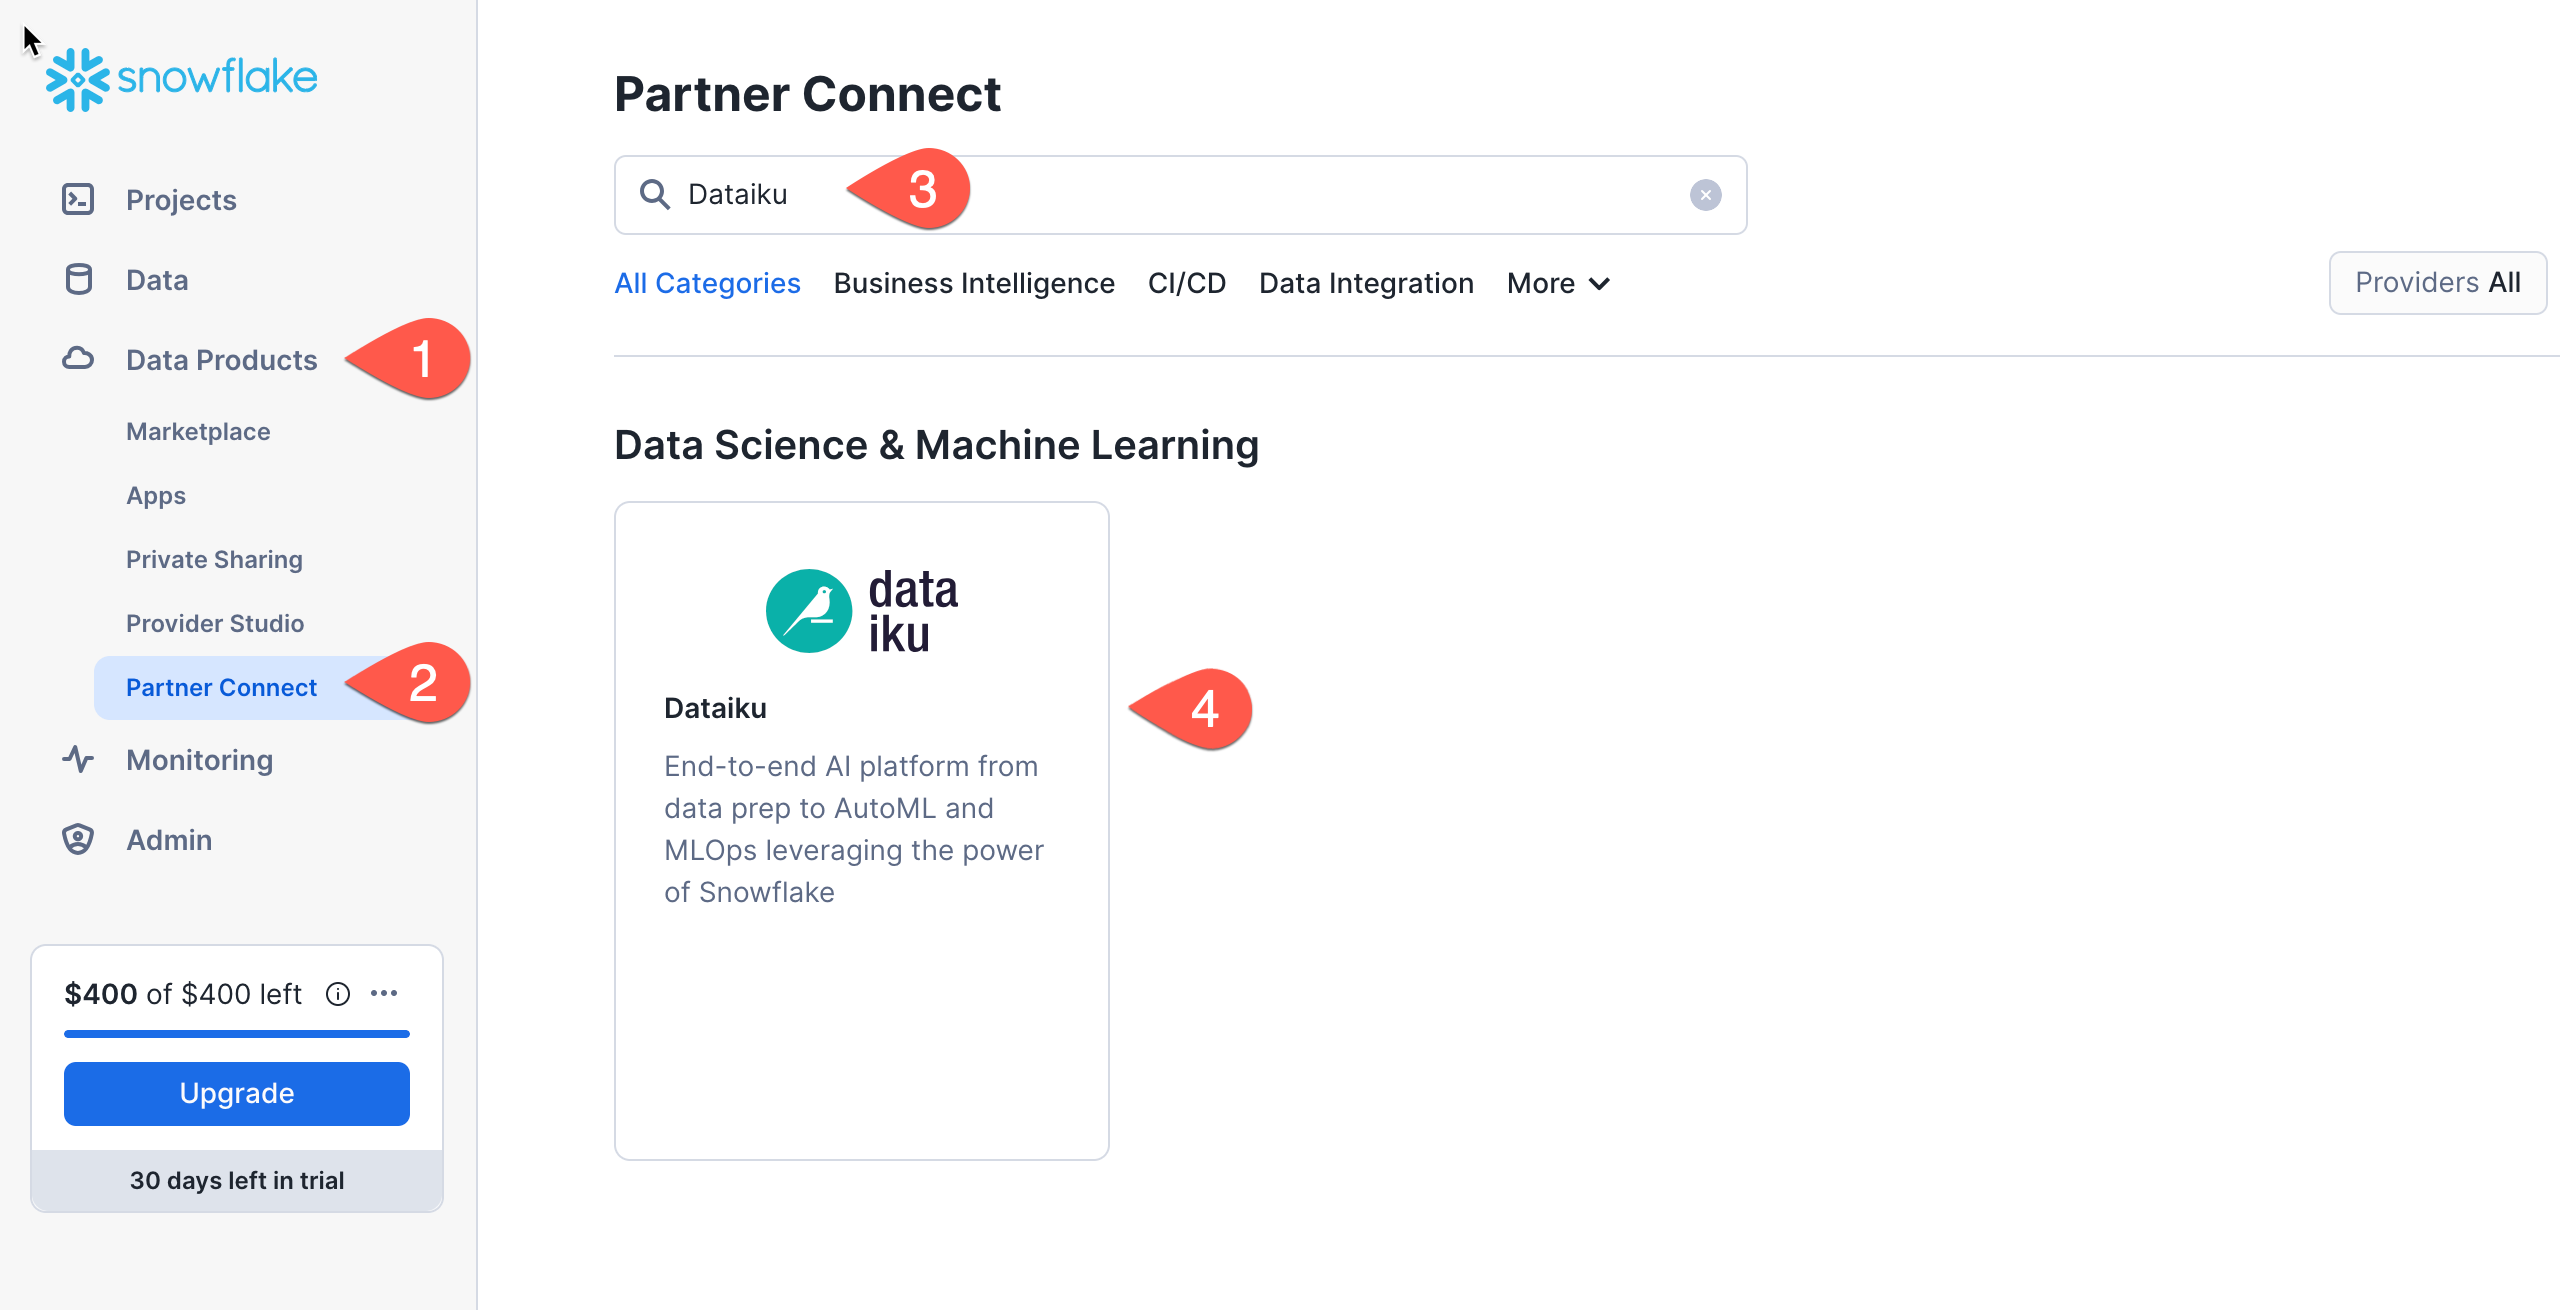Collapse the Data Products section
The width and height of the screenshot is (2560, 1310).
click(x=221, y=360)
